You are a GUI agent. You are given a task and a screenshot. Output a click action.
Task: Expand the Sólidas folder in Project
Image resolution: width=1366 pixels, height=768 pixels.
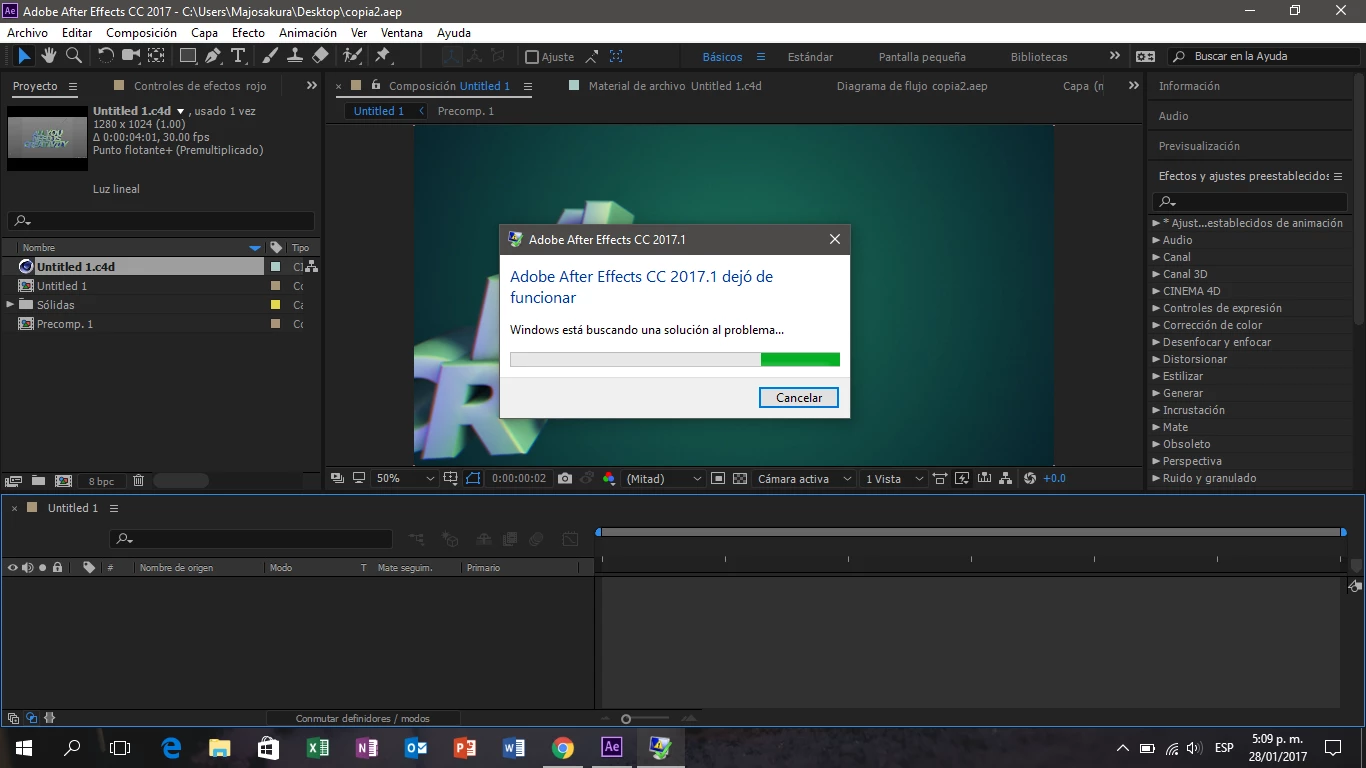tap(10, 305)
